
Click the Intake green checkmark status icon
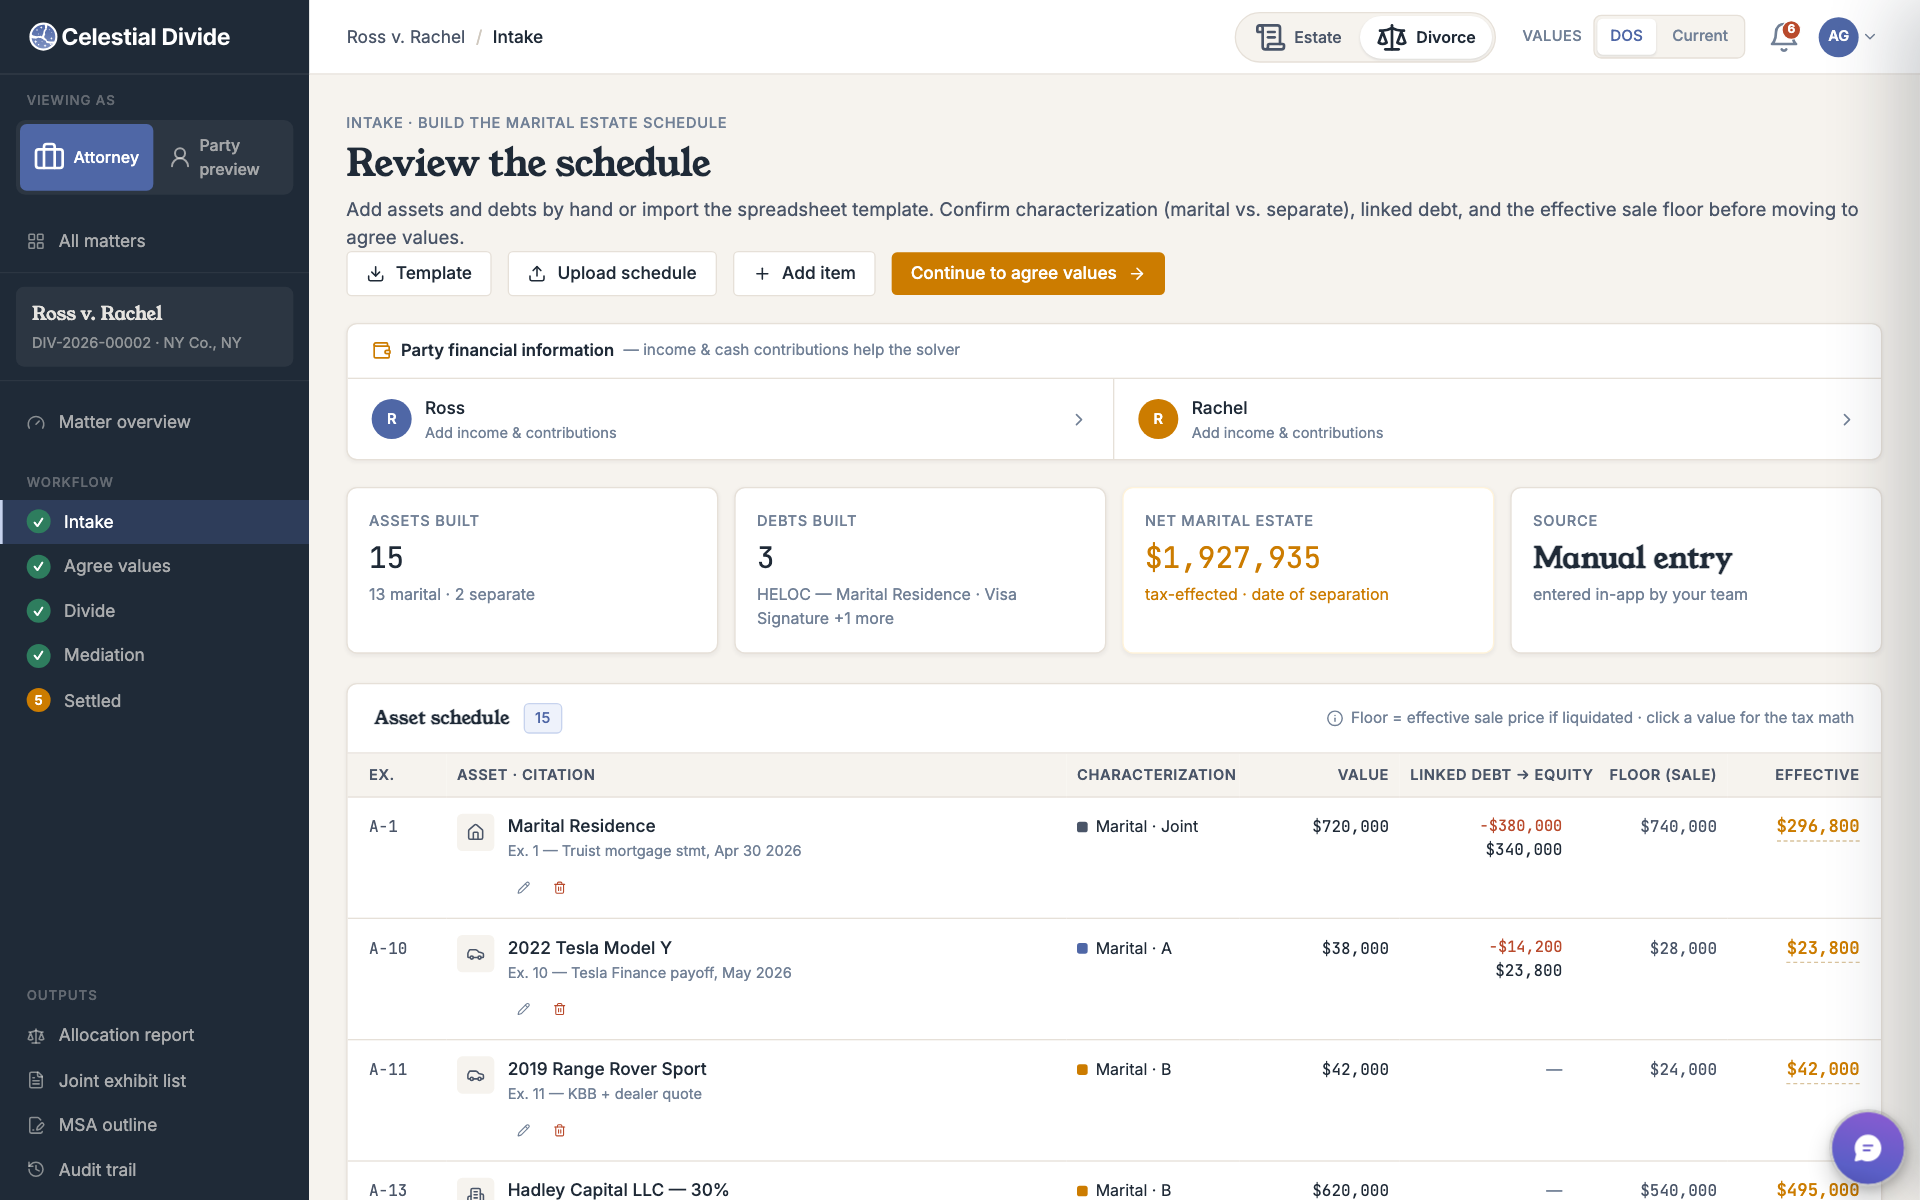tap(39, 522)
